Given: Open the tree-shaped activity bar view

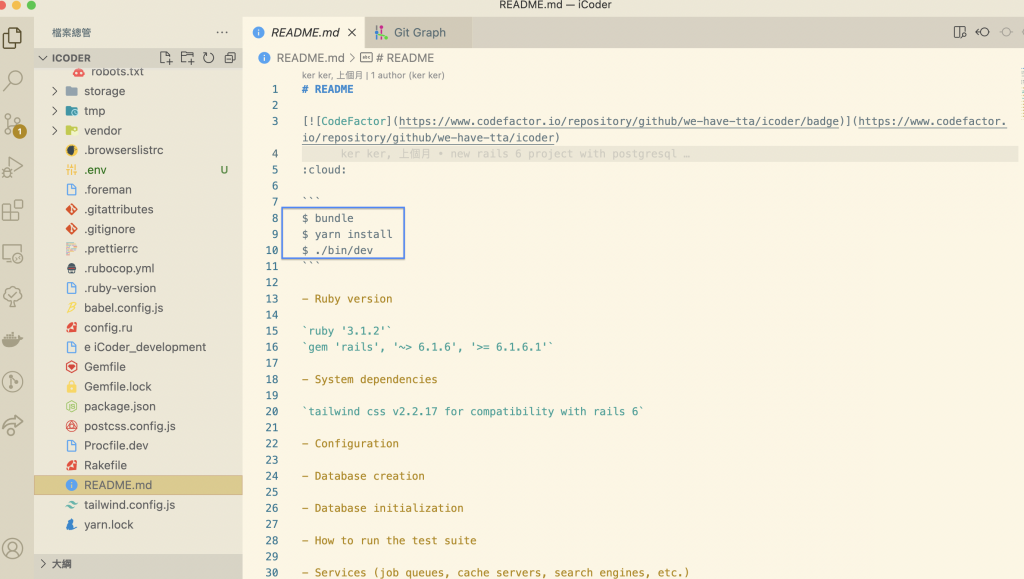Looking at the screenshot, I should coord(13,296).
